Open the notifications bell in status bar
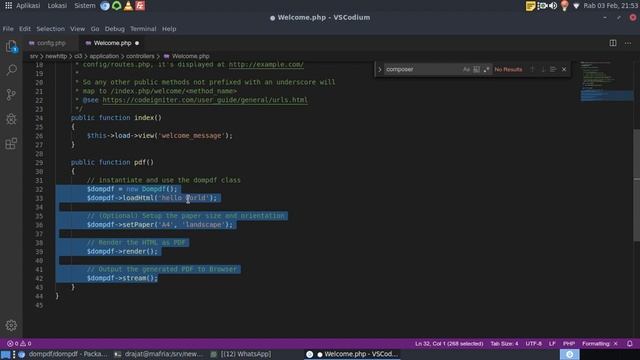This screenshot has height=360, width=640. [630, 344]
